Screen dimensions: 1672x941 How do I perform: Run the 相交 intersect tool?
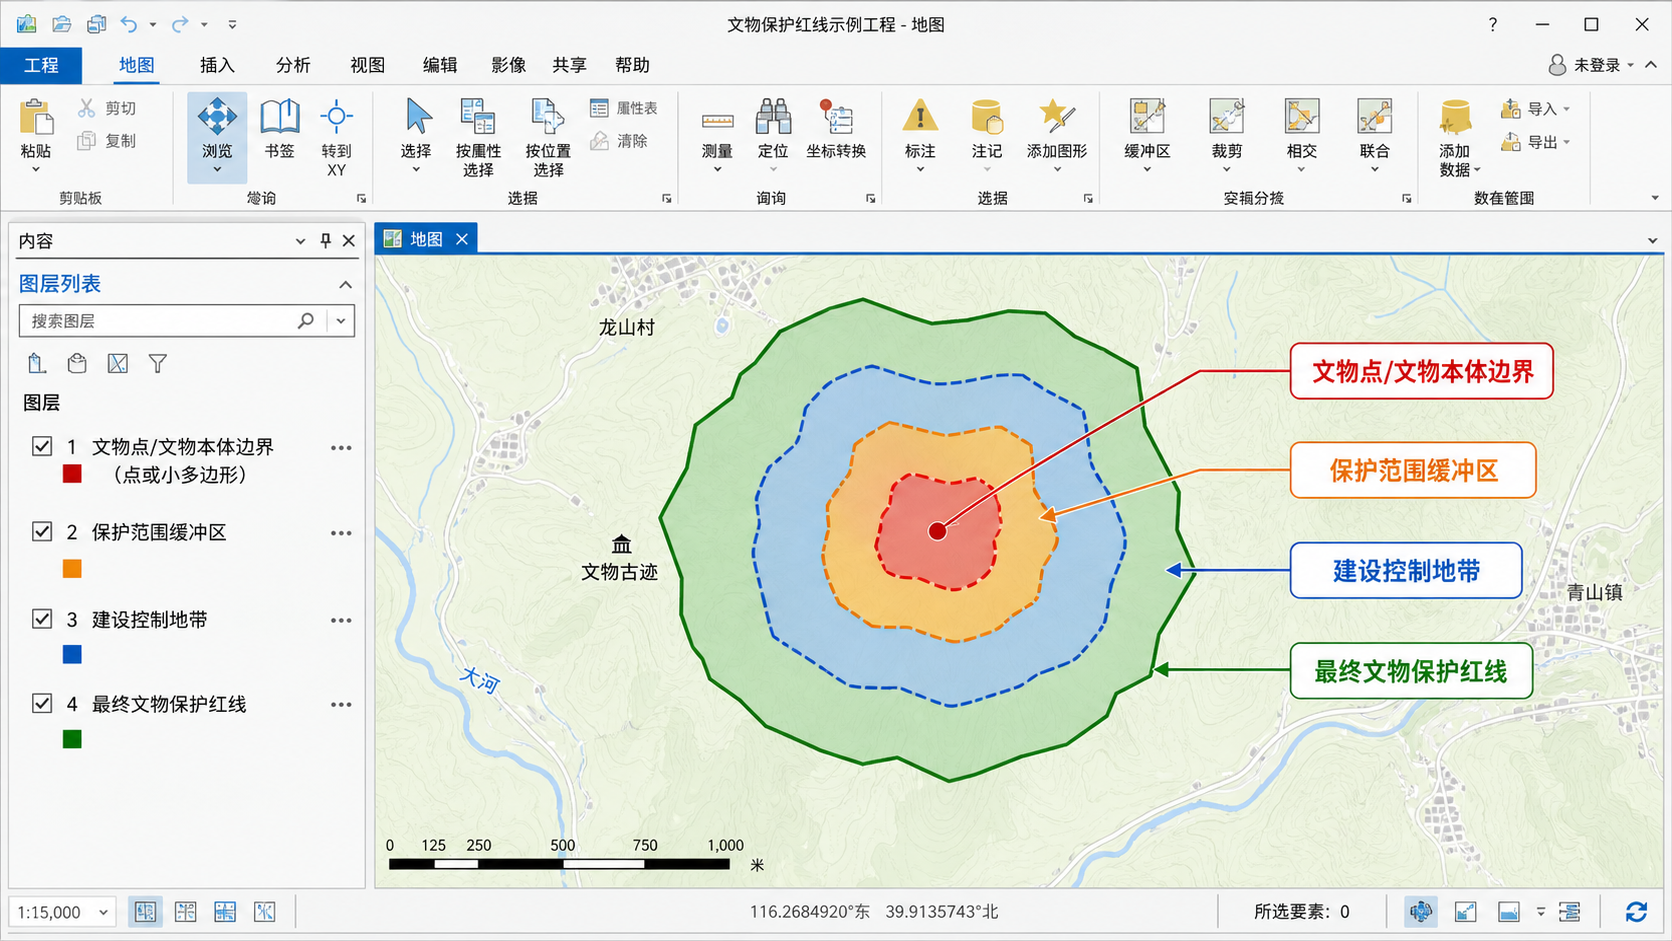pos(1302,128)
